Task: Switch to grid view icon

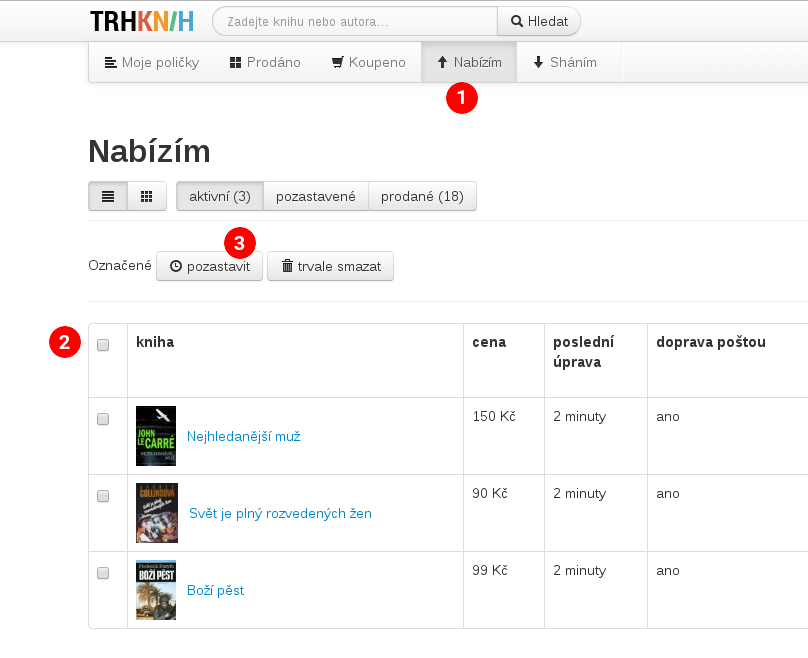Action: 146,196
